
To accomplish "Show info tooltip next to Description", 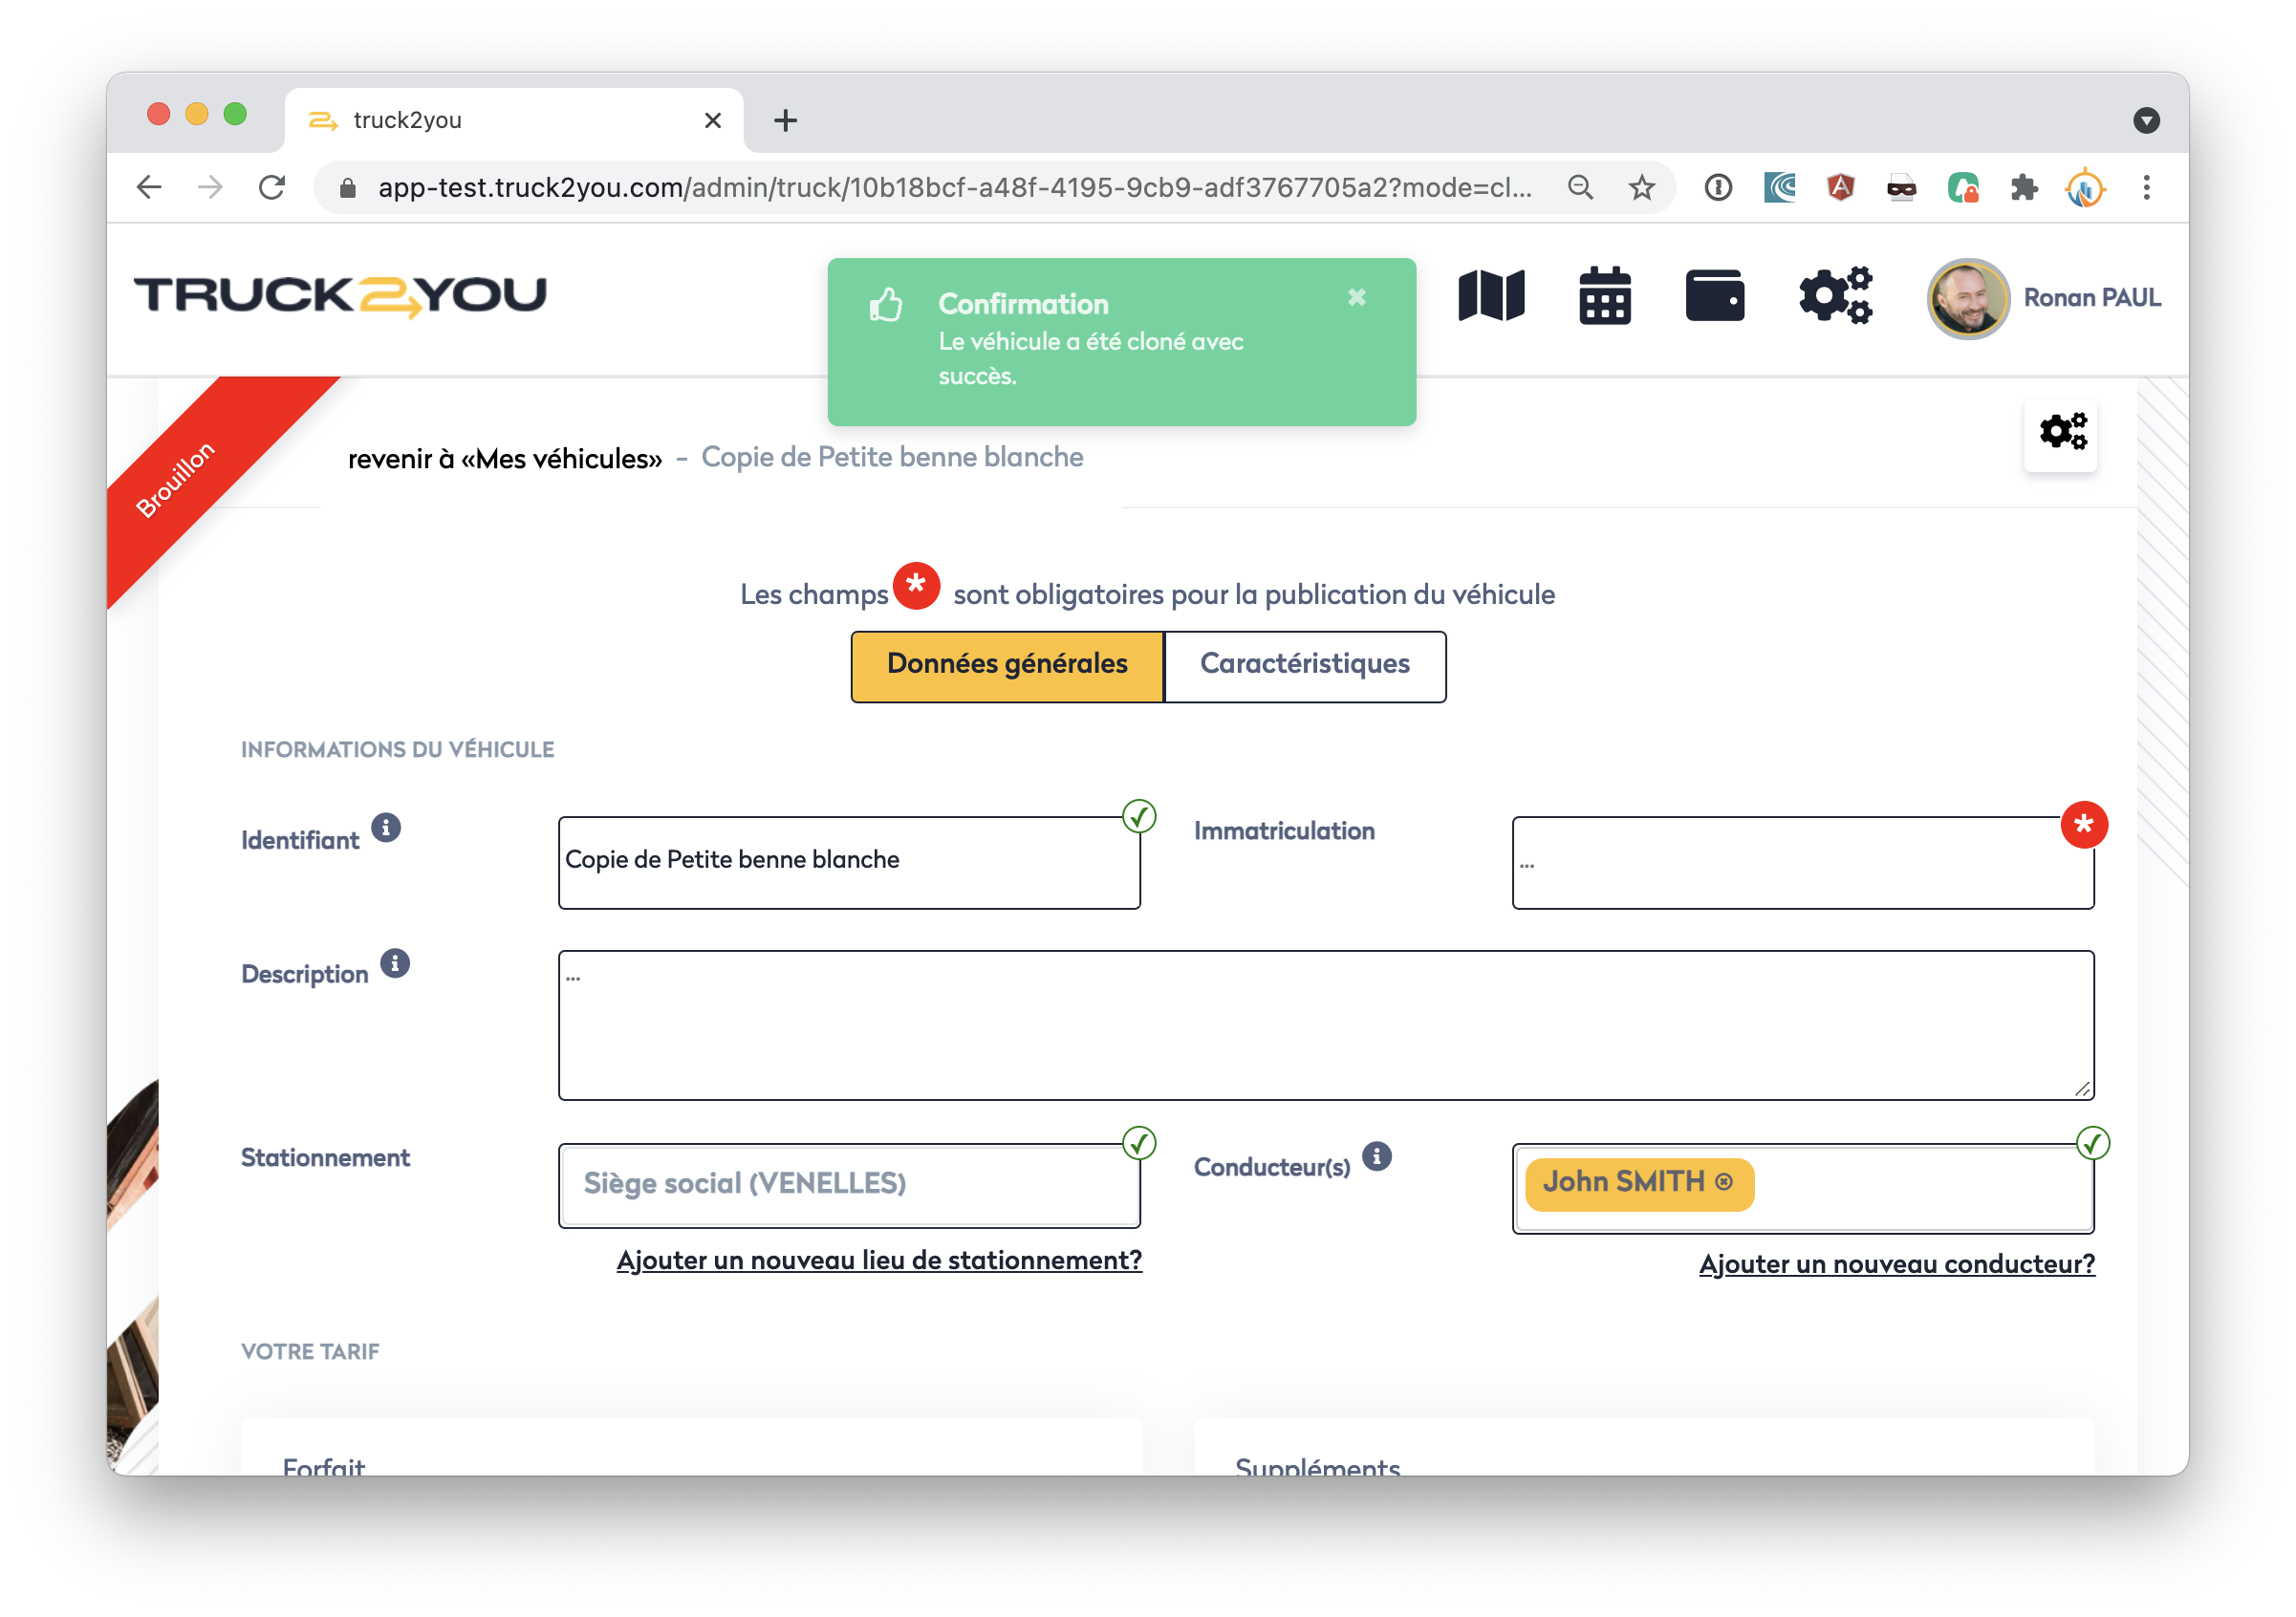I will coord(395,963).
